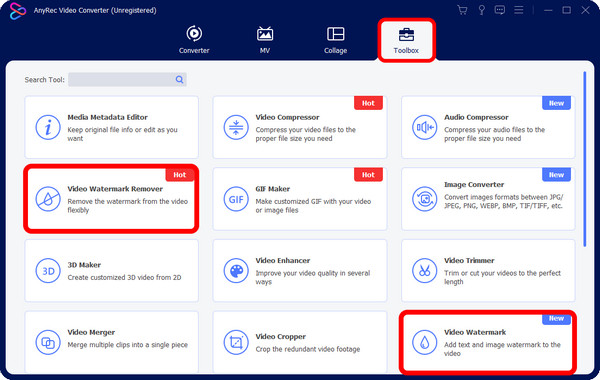The height and width of the screenshot is (380, 600).
Task: Select the Toolbox tab
Action: coord(406,40)
